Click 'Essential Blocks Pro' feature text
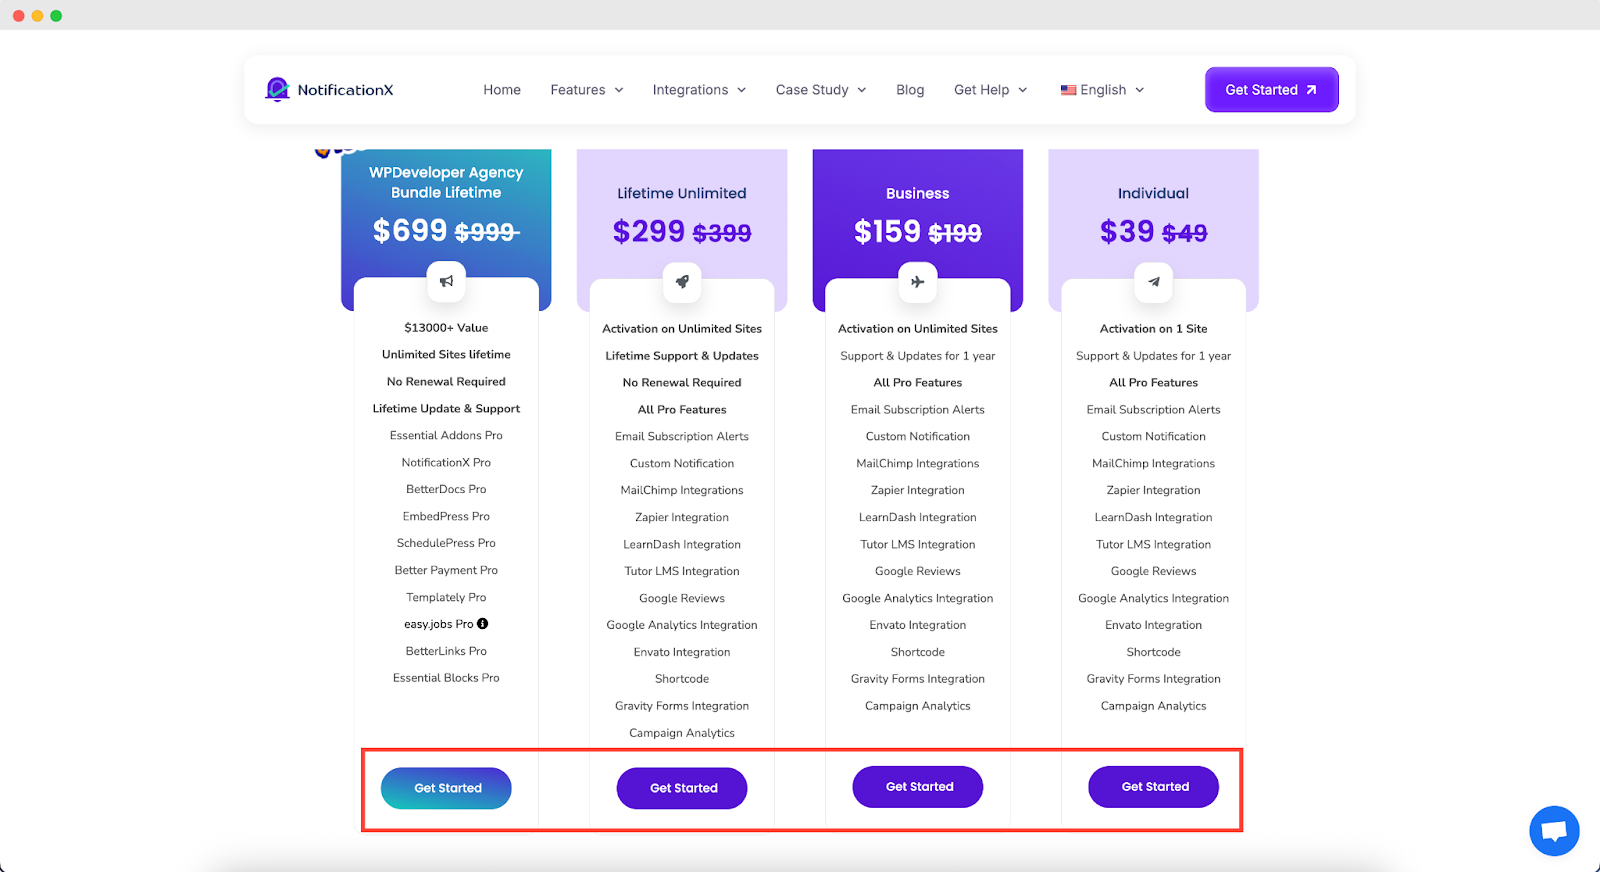 446,679
